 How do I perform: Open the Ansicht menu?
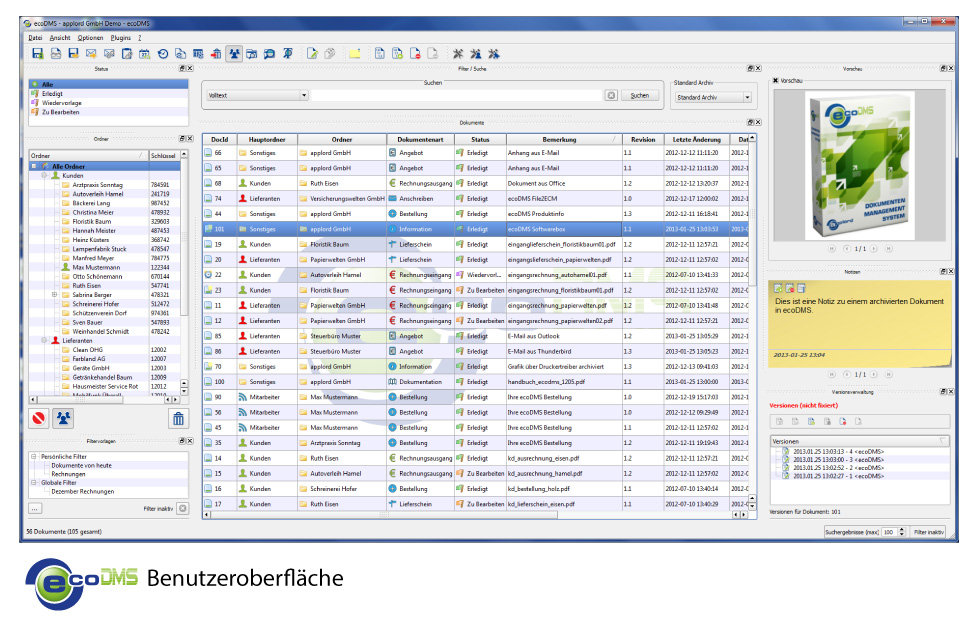[x=60, y=38]
